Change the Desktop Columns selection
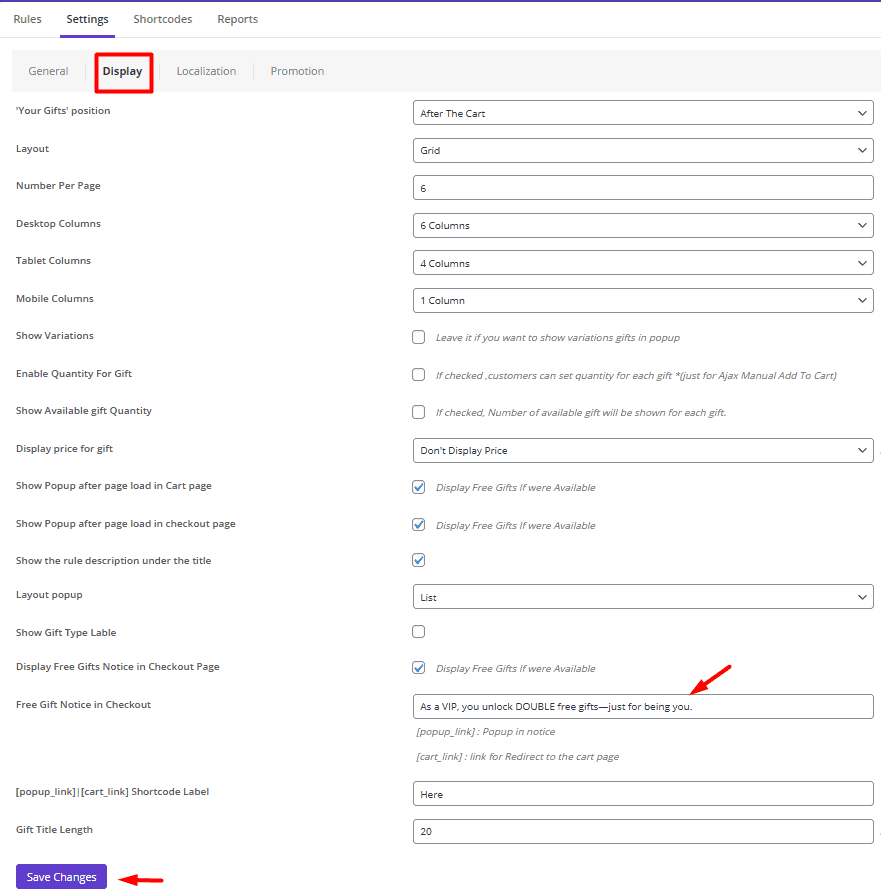 (643, 225)
